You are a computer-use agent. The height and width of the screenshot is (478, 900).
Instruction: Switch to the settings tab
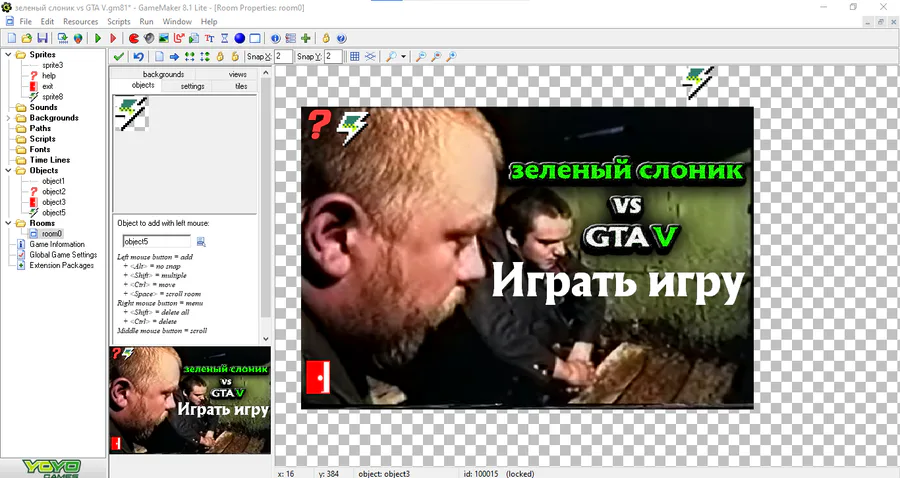192,86
